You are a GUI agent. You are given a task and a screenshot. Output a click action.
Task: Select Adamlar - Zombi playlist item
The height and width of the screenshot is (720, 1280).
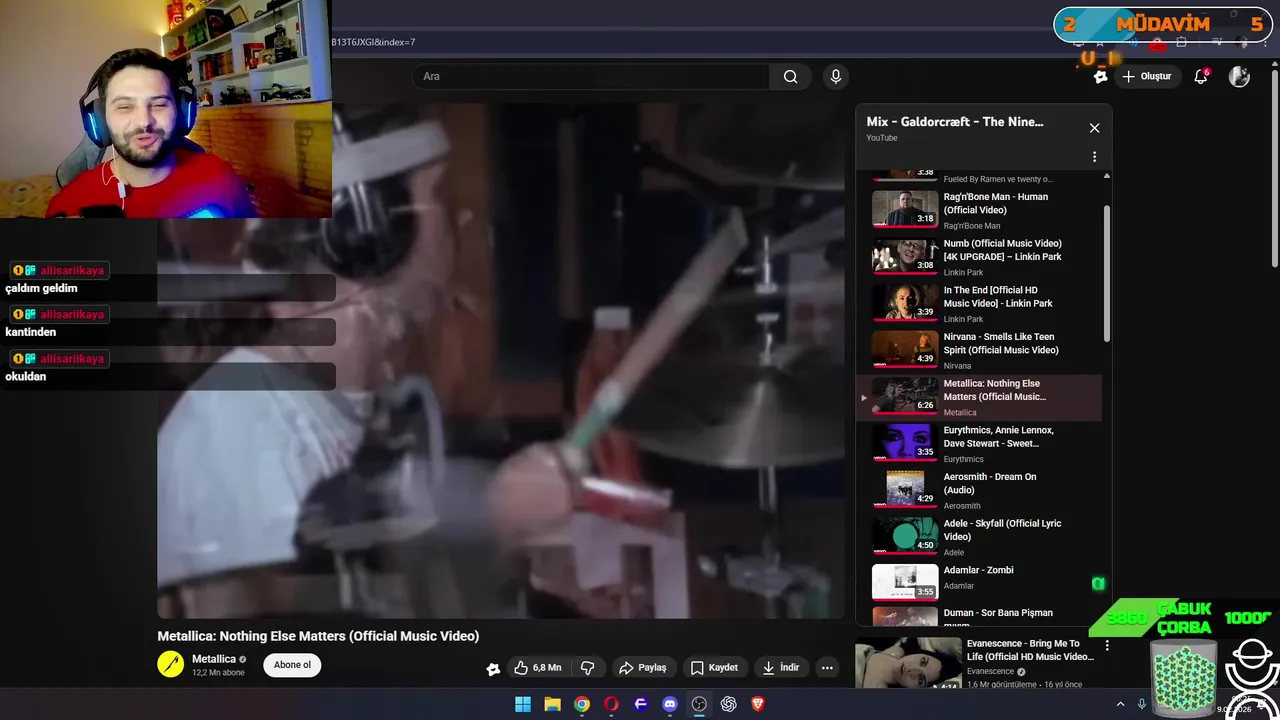click(979, 583)
